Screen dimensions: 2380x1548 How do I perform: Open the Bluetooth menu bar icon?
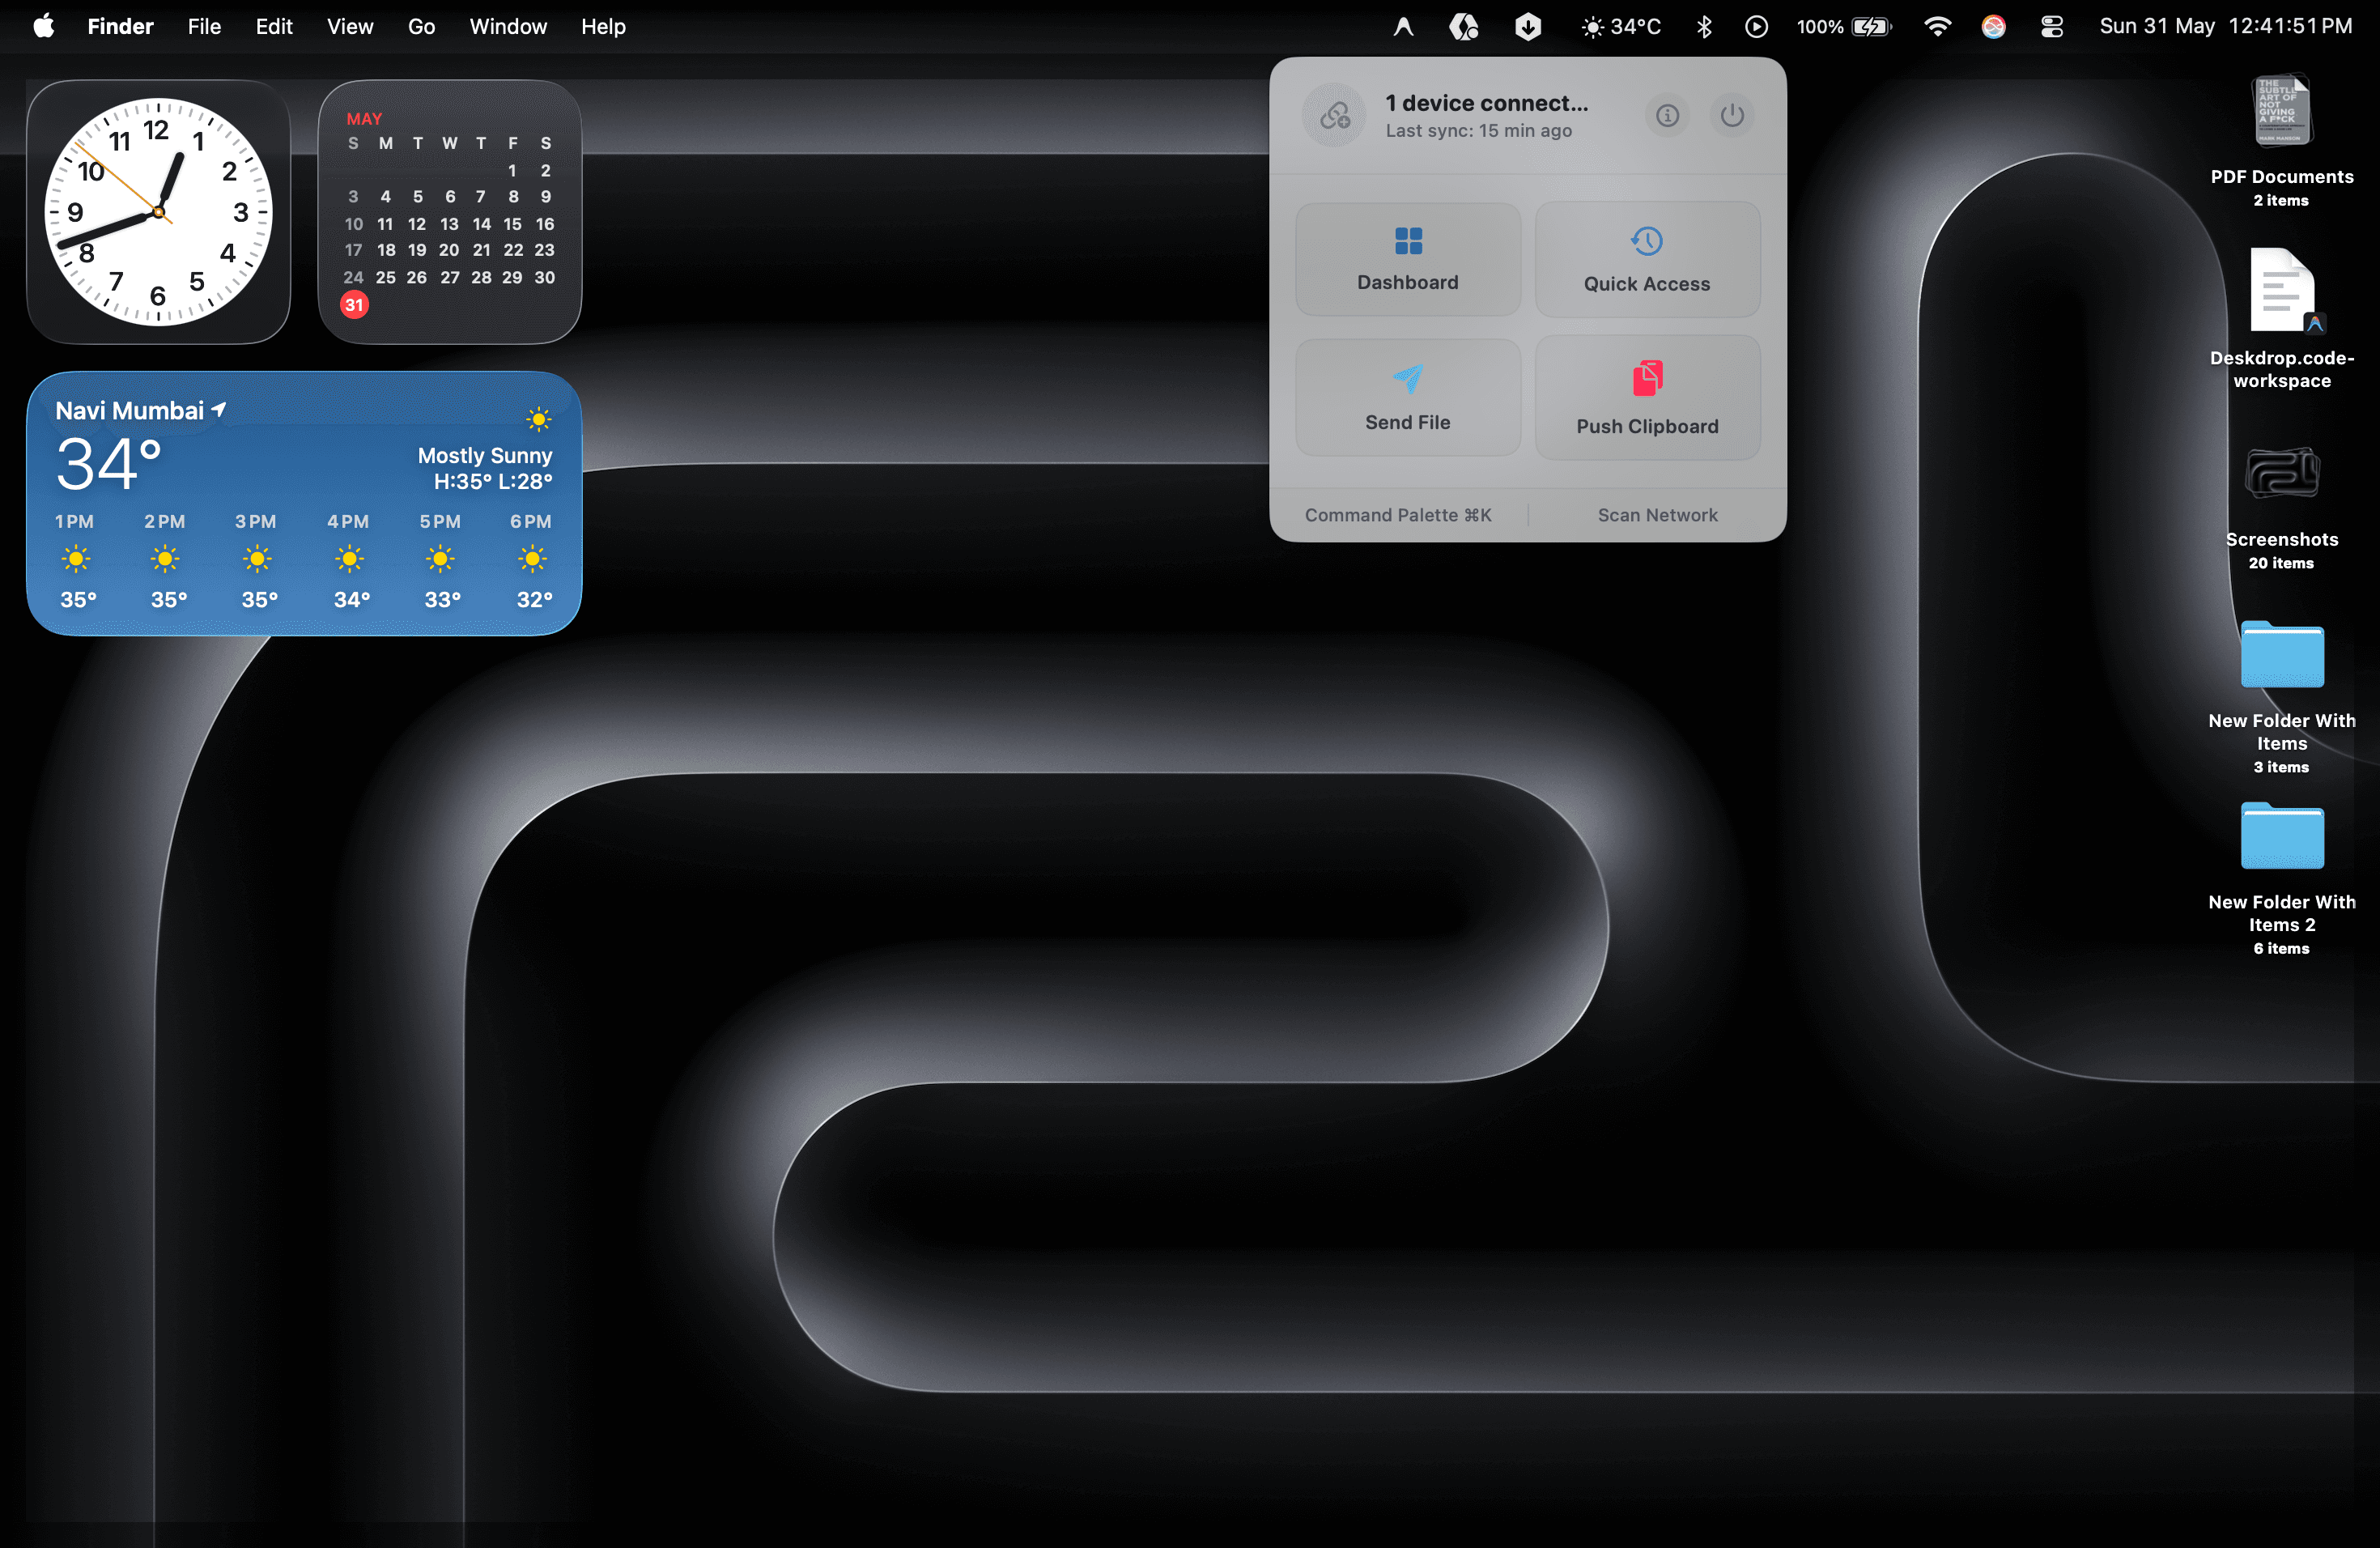click(x=1704, y=26)
